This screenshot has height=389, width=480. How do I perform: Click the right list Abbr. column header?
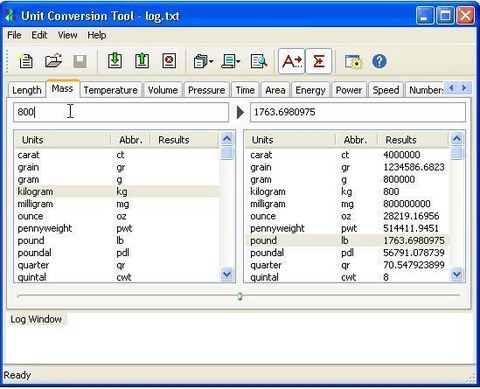(x=356, y=140)
